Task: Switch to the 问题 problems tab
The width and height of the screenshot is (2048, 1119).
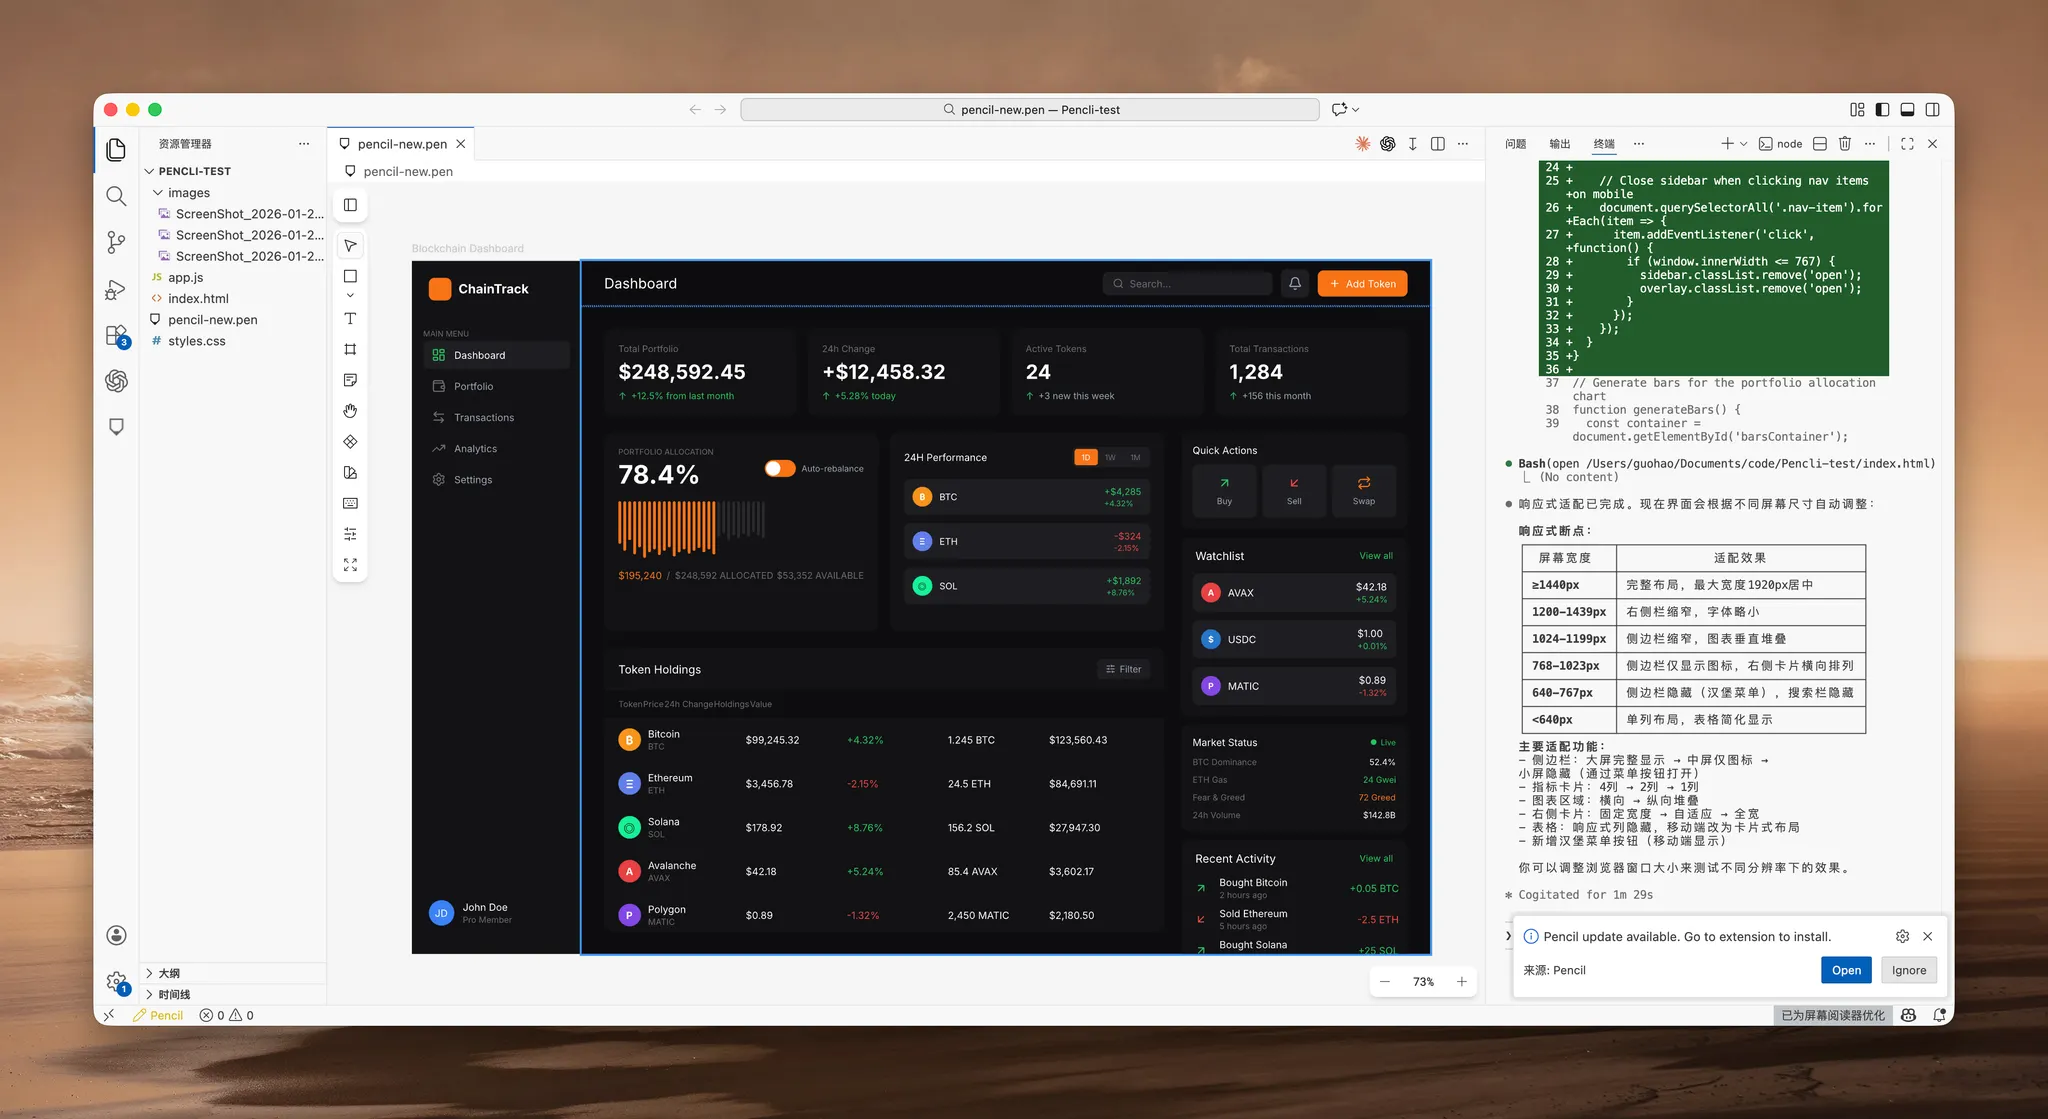Action: click(x=1515, y=144)
